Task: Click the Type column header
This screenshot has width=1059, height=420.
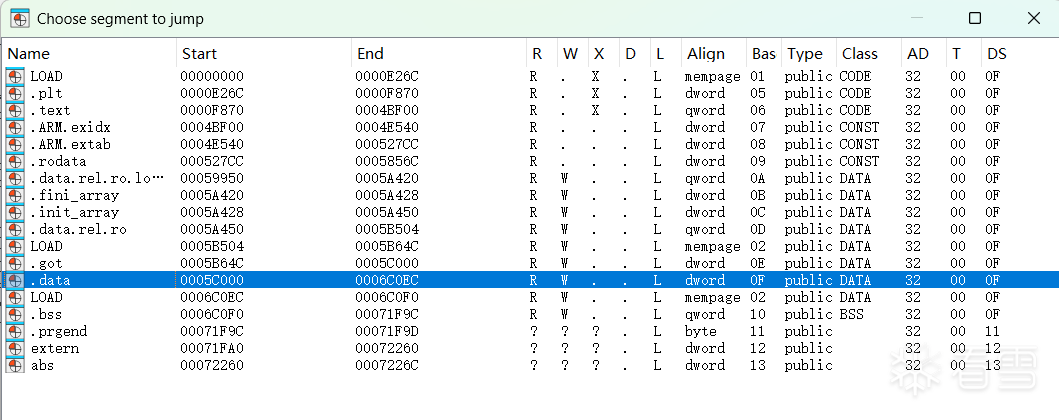Action: coord(806,53)
